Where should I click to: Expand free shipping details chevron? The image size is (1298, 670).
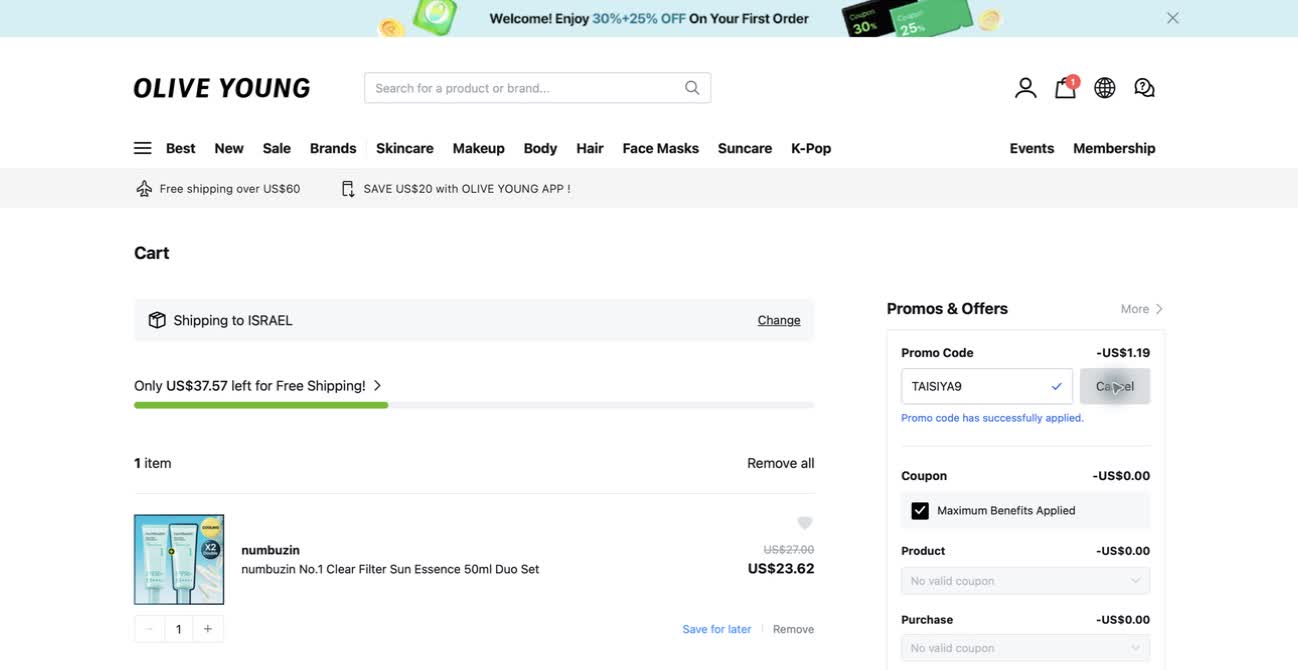(x=377, y=386)
